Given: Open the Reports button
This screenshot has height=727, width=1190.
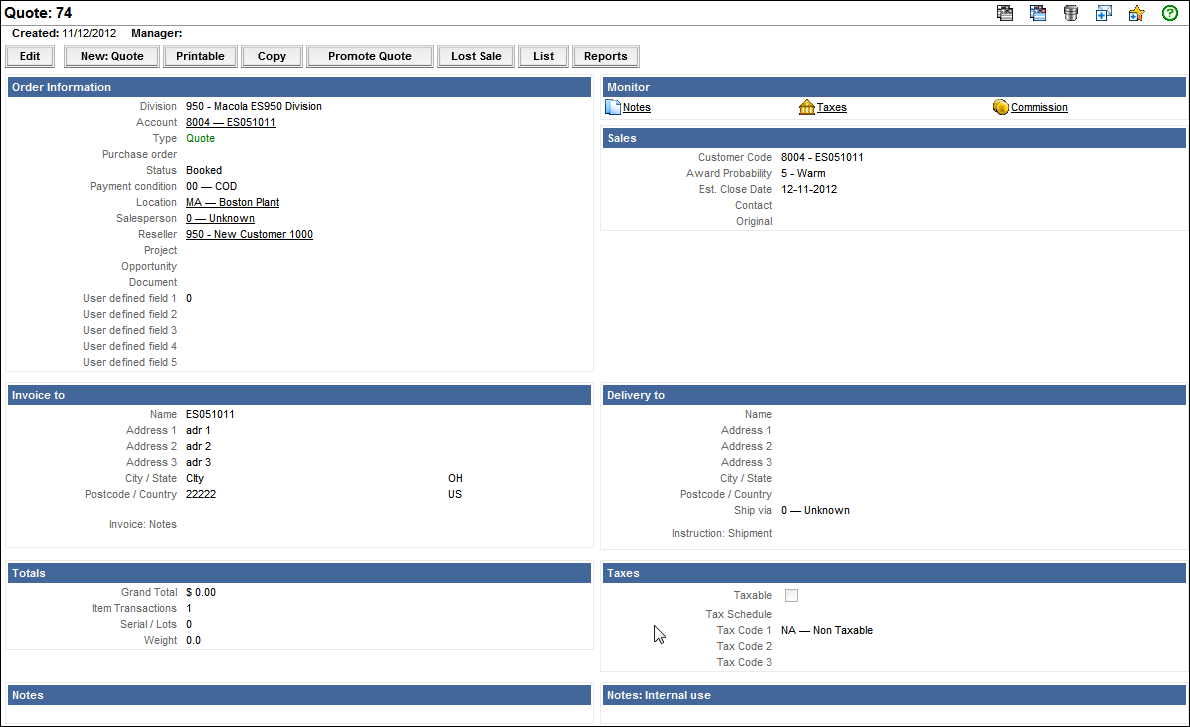Looking at the screenshot, I should tap(605, 56).
